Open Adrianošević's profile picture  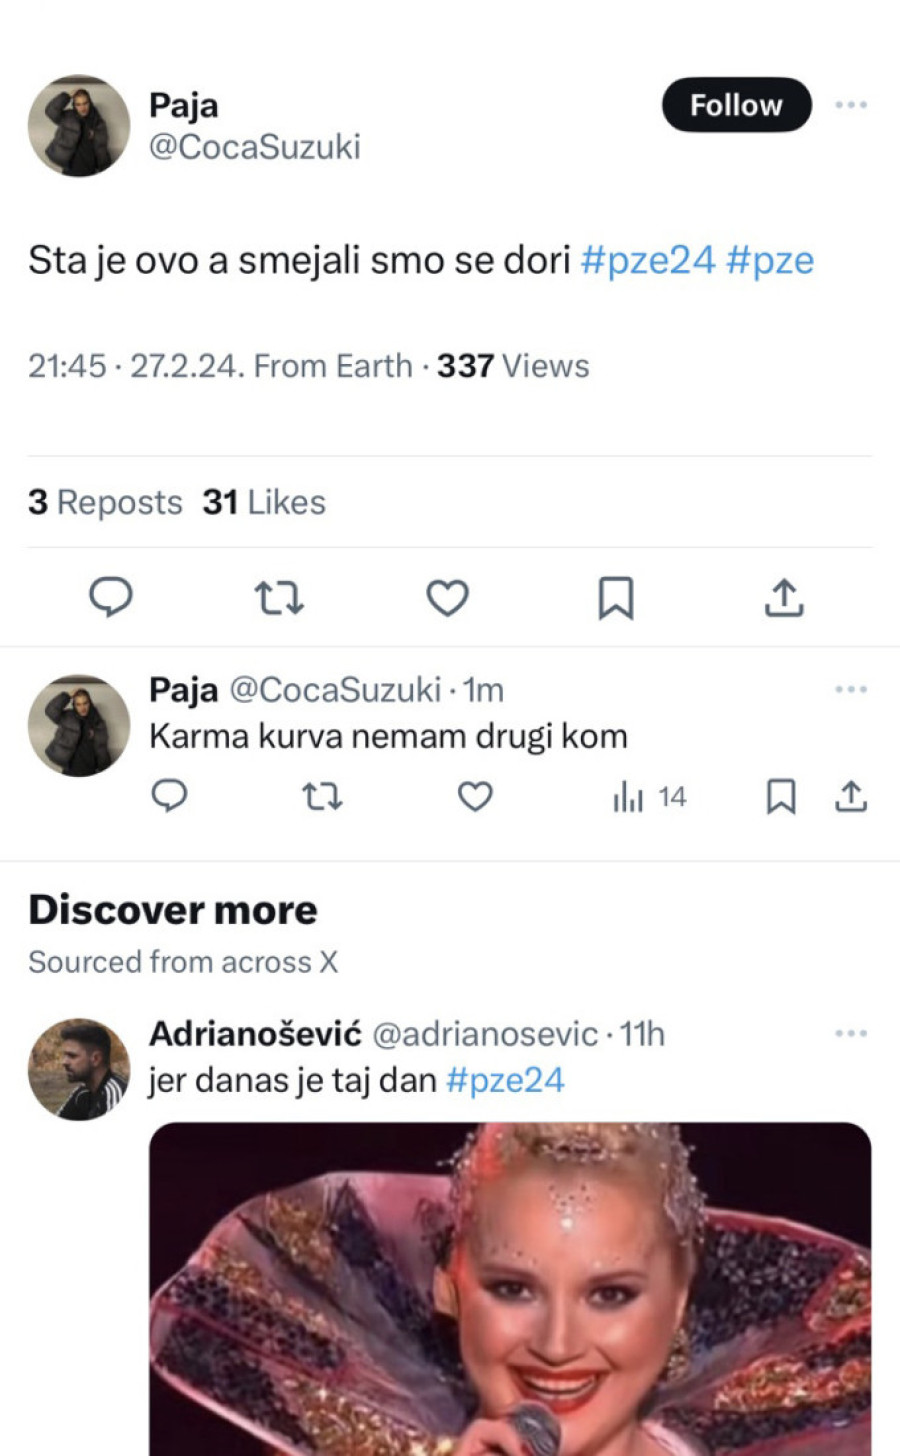79,1069
